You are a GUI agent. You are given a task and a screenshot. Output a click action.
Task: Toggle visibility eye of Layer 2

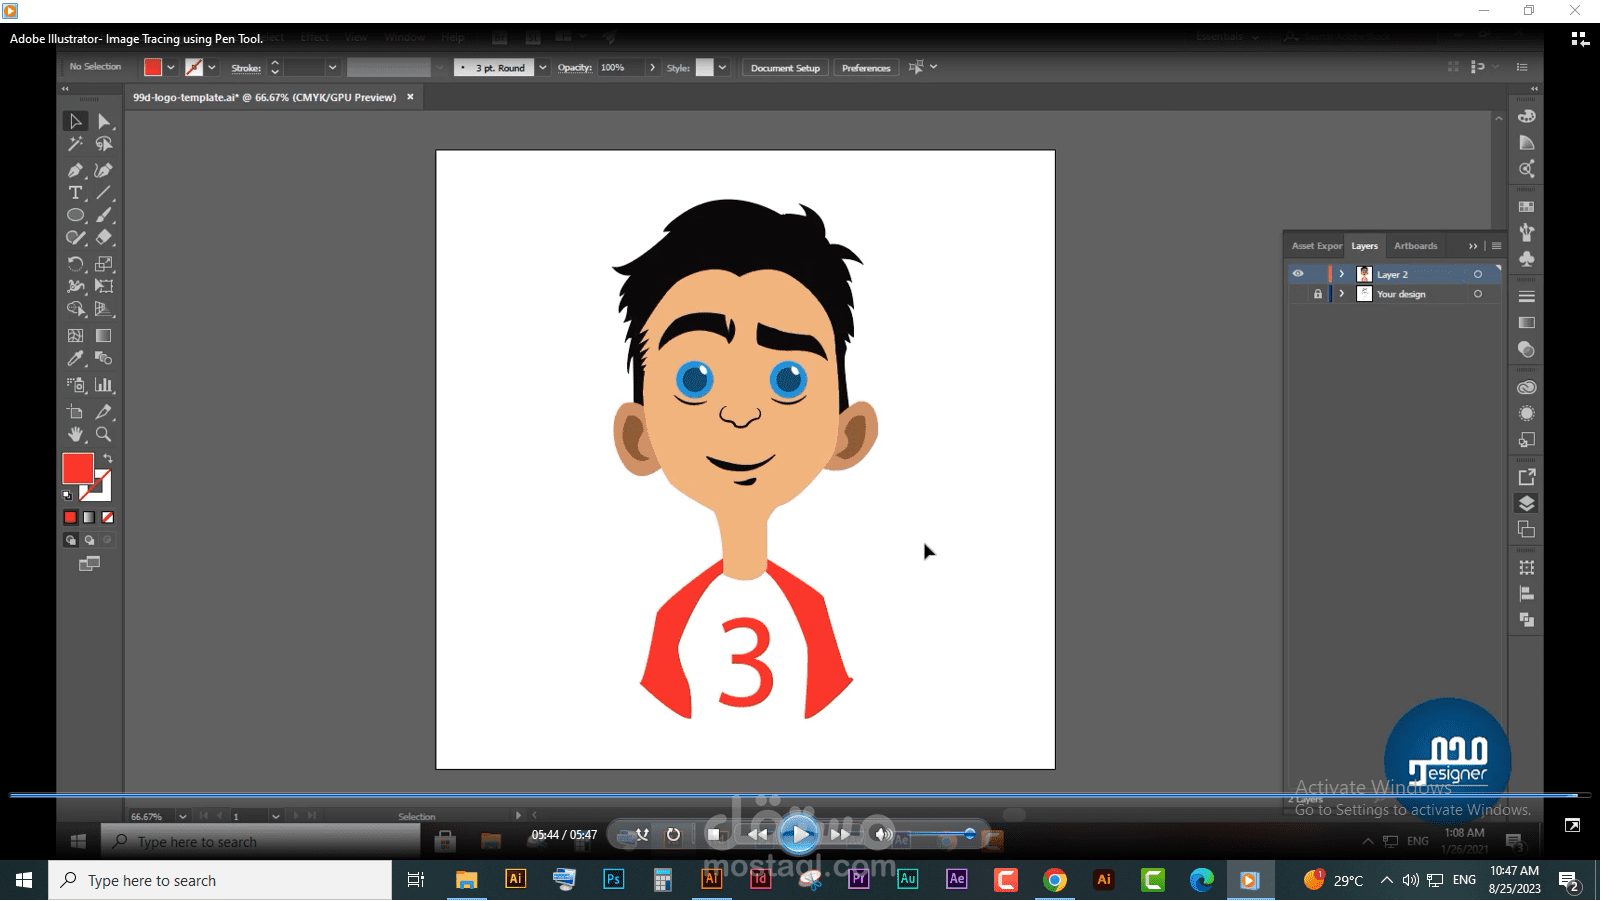(1298, 274)
